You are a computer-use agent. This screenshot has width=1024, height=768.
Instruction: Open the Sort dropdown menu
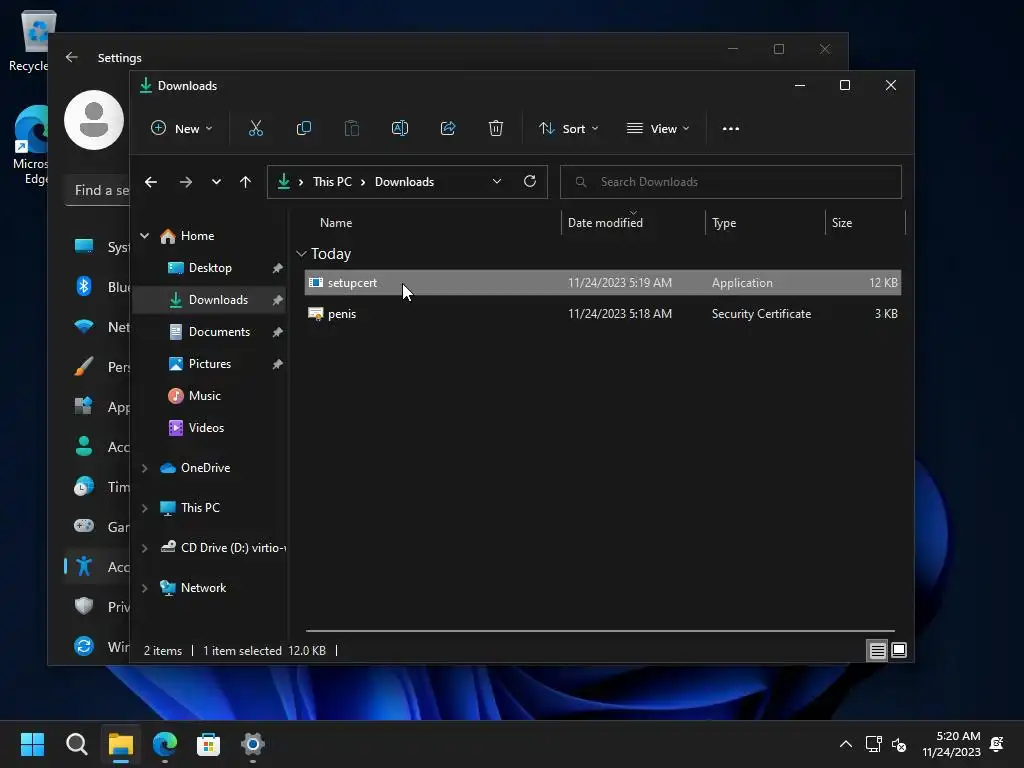(568, 129)
